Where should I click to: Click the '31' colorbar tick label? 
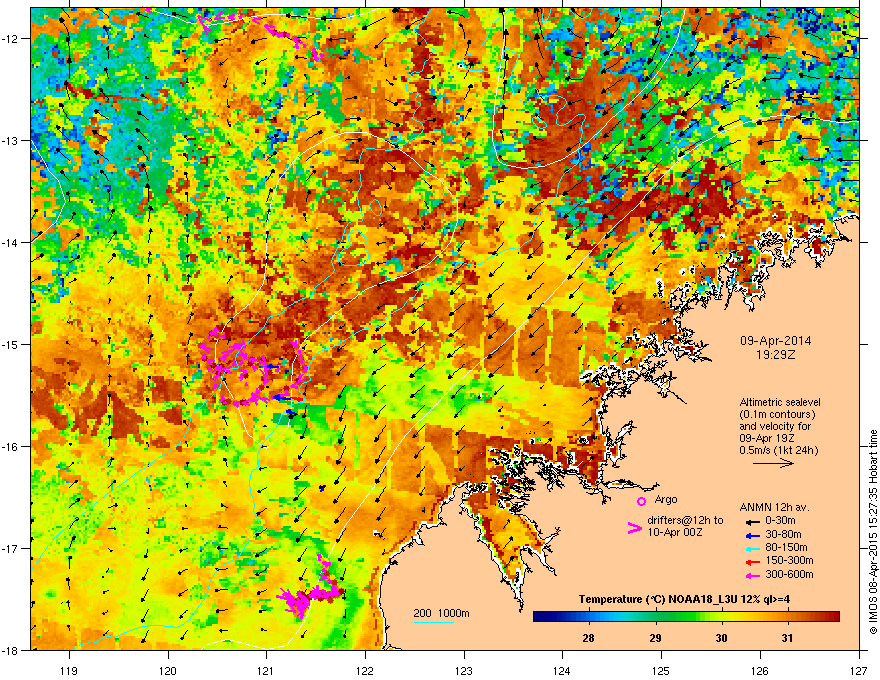click(x=787, y=638)
